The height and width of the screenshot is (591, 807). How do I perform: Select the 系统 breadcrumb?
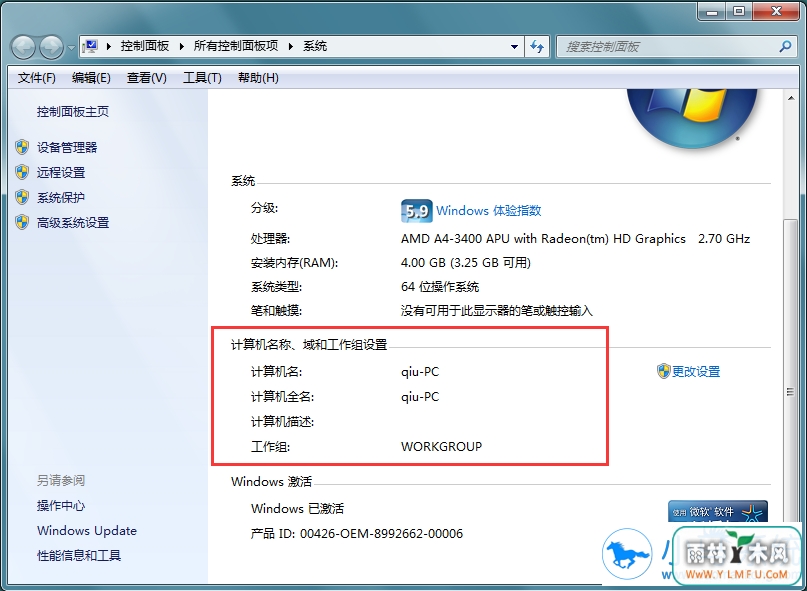click(x=315, y=46)
